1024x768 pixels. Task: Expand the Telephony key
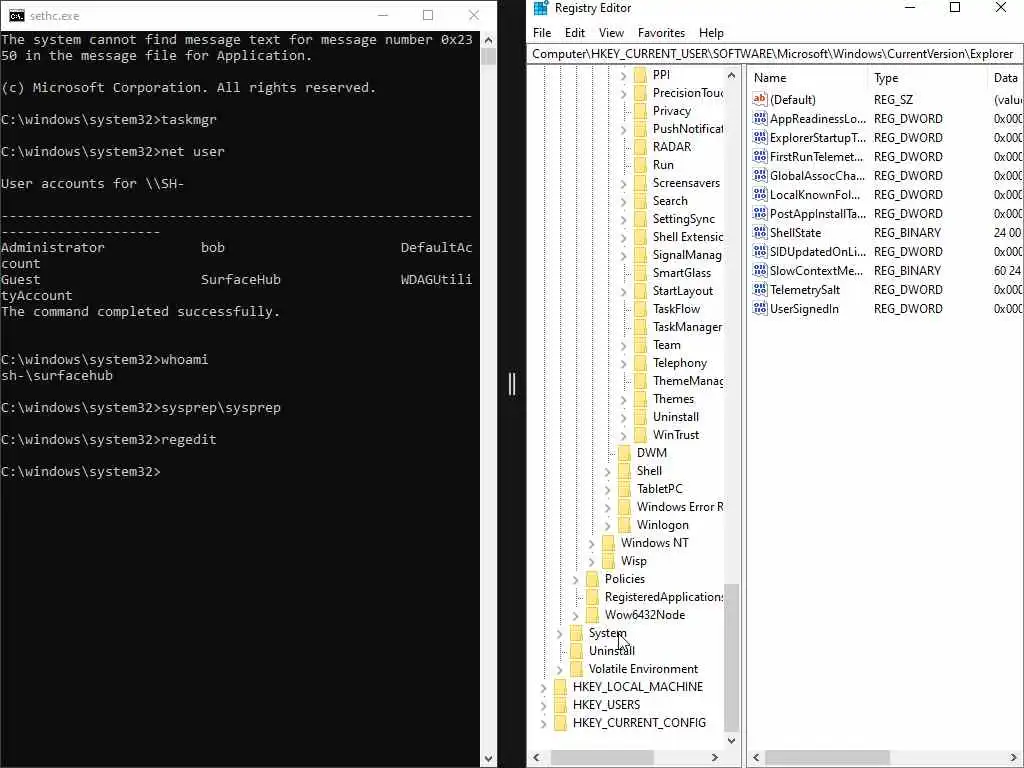point(624,363)
